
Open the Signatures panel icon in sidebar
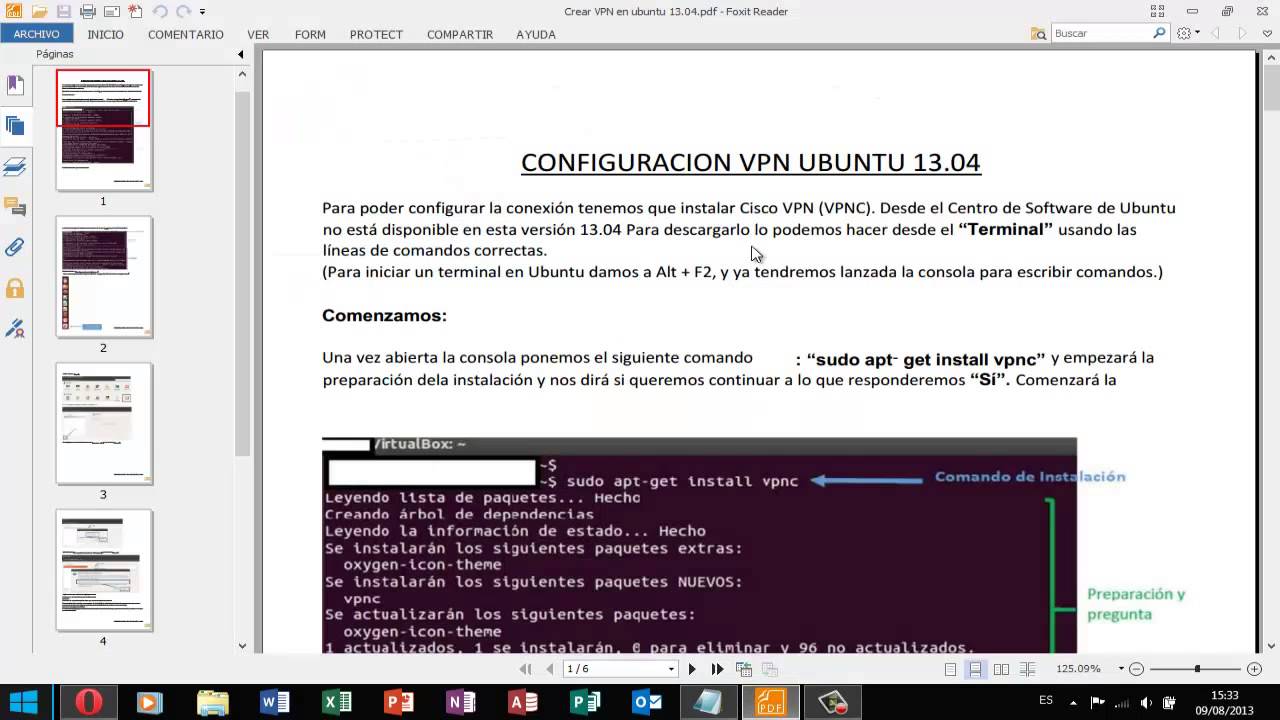(x=15, y=328)
